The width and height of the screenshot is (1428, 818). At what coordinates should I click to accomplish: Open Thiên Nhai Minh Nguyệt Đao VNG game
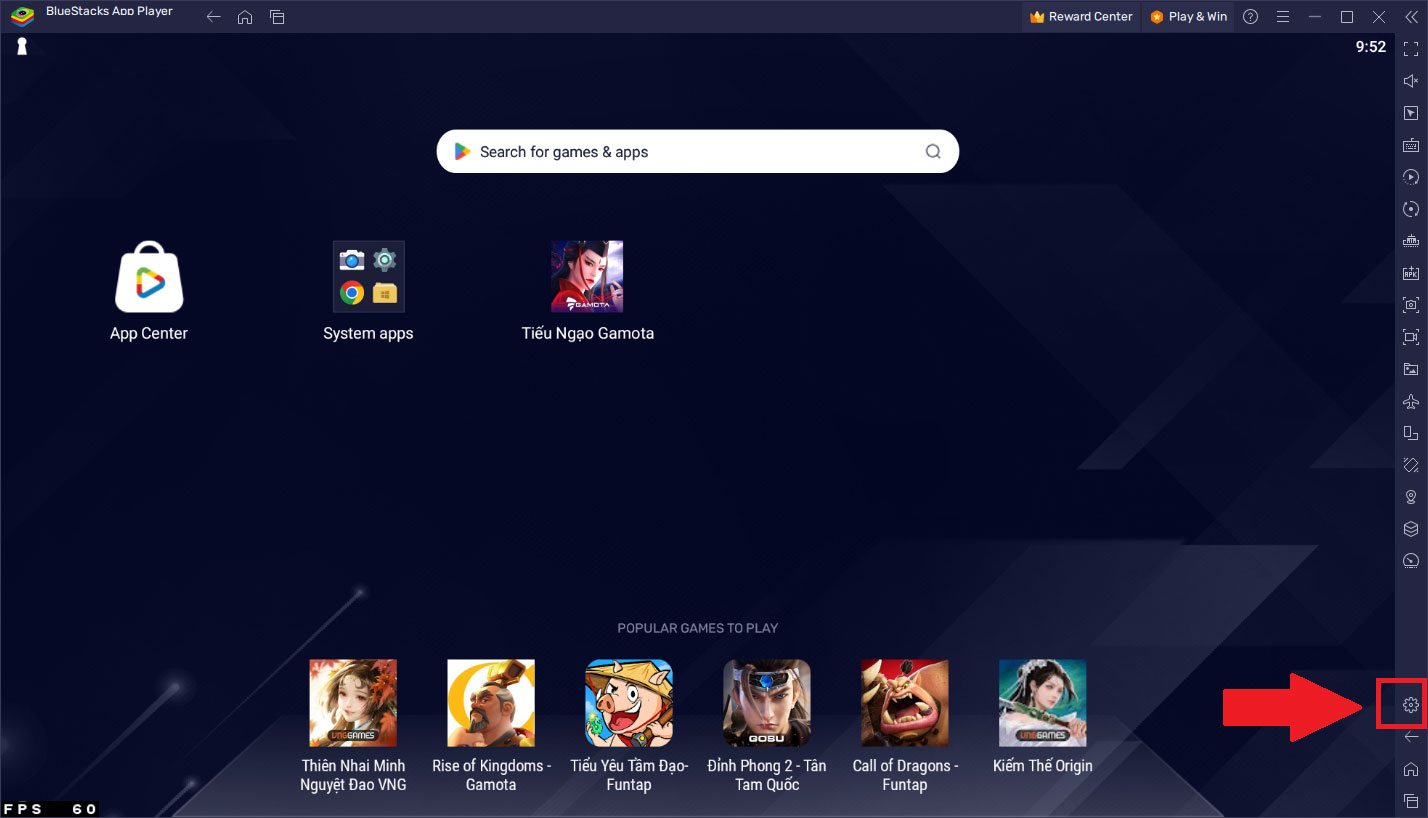(x=353, y=727)
